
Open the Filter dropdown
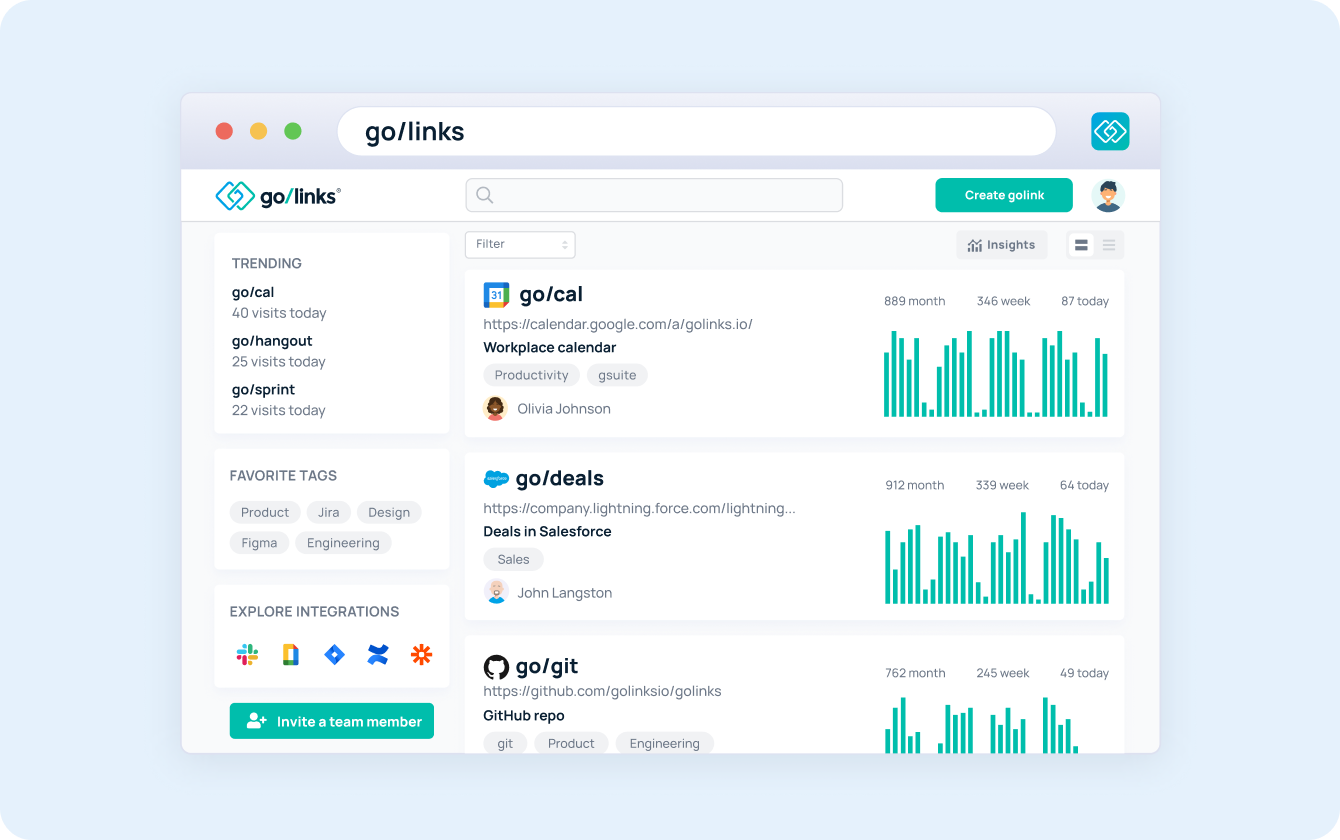(520, 244)
